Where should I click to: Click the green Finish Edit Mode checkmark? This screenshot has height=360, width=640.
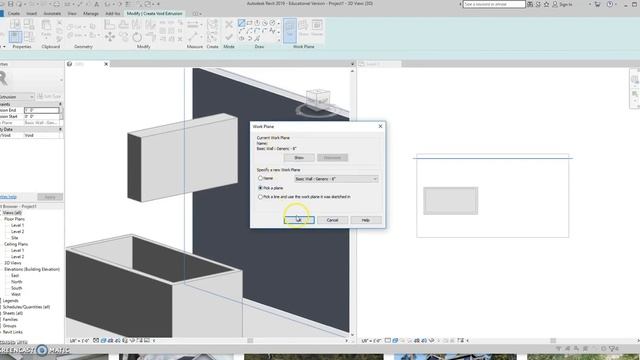coord(229,37)
